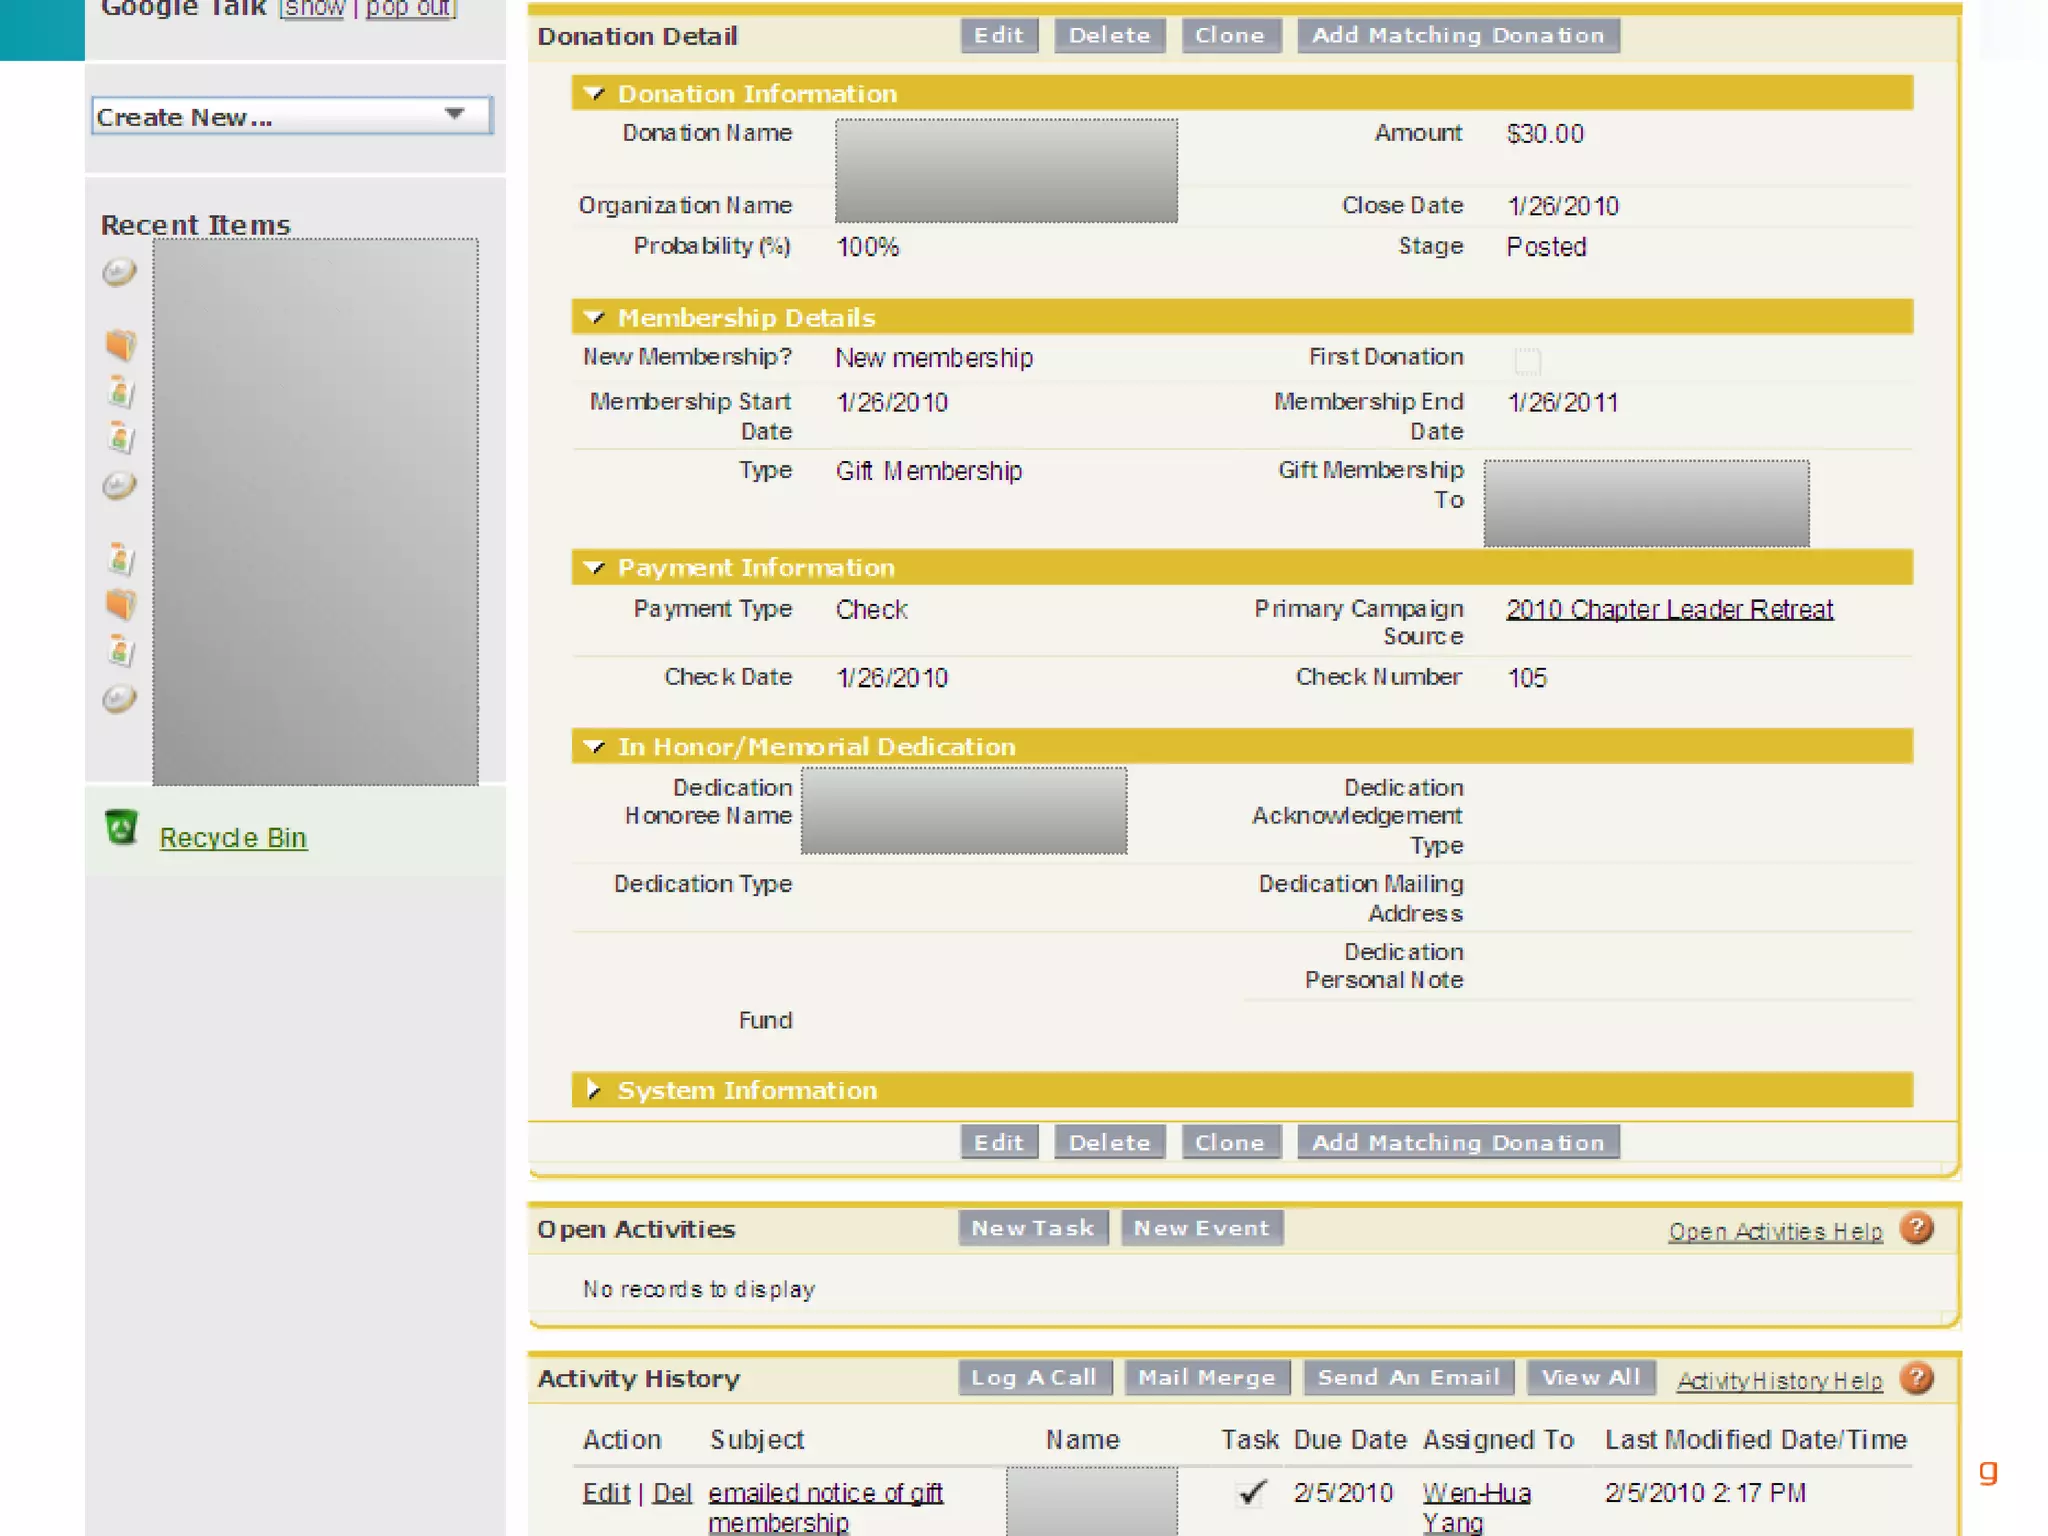The width and height of the screenshot is (2048, 1536).
Task: Click the bottom Add Matching Donation button
Action: [1457, 1142]
